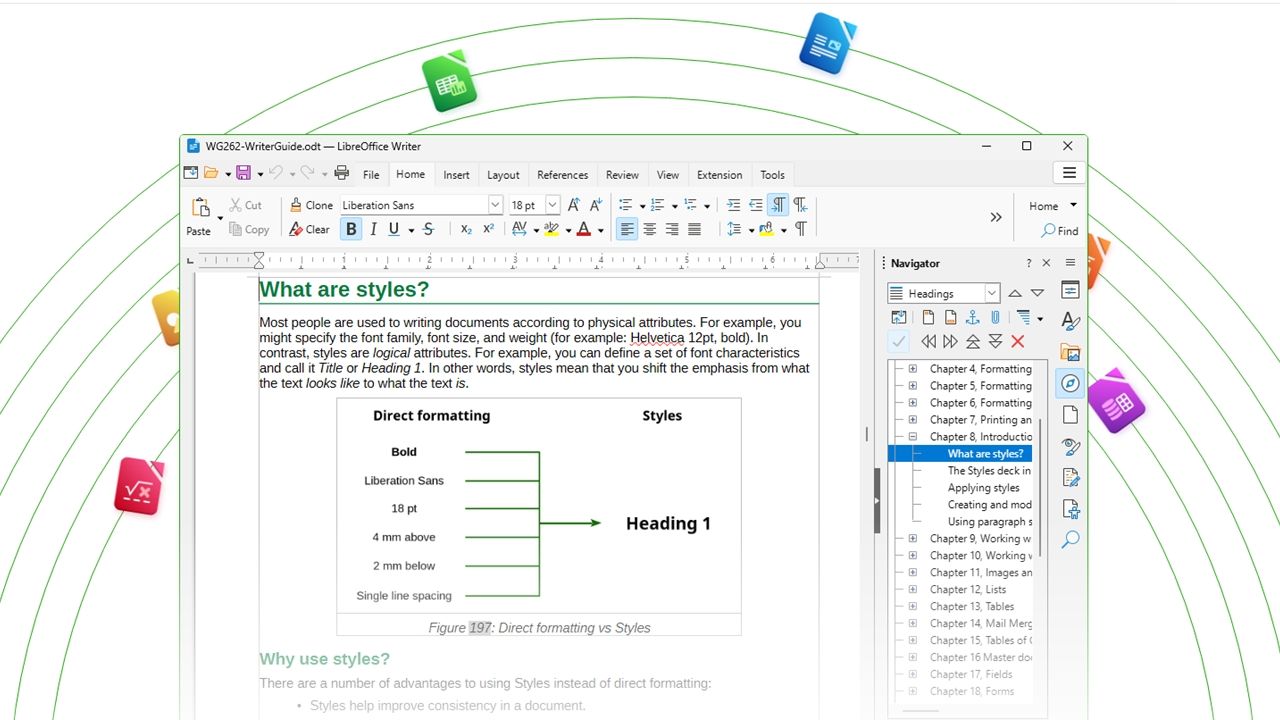
Task: Open the Home dropdown at ribbon right
Action: point(1053,206)
